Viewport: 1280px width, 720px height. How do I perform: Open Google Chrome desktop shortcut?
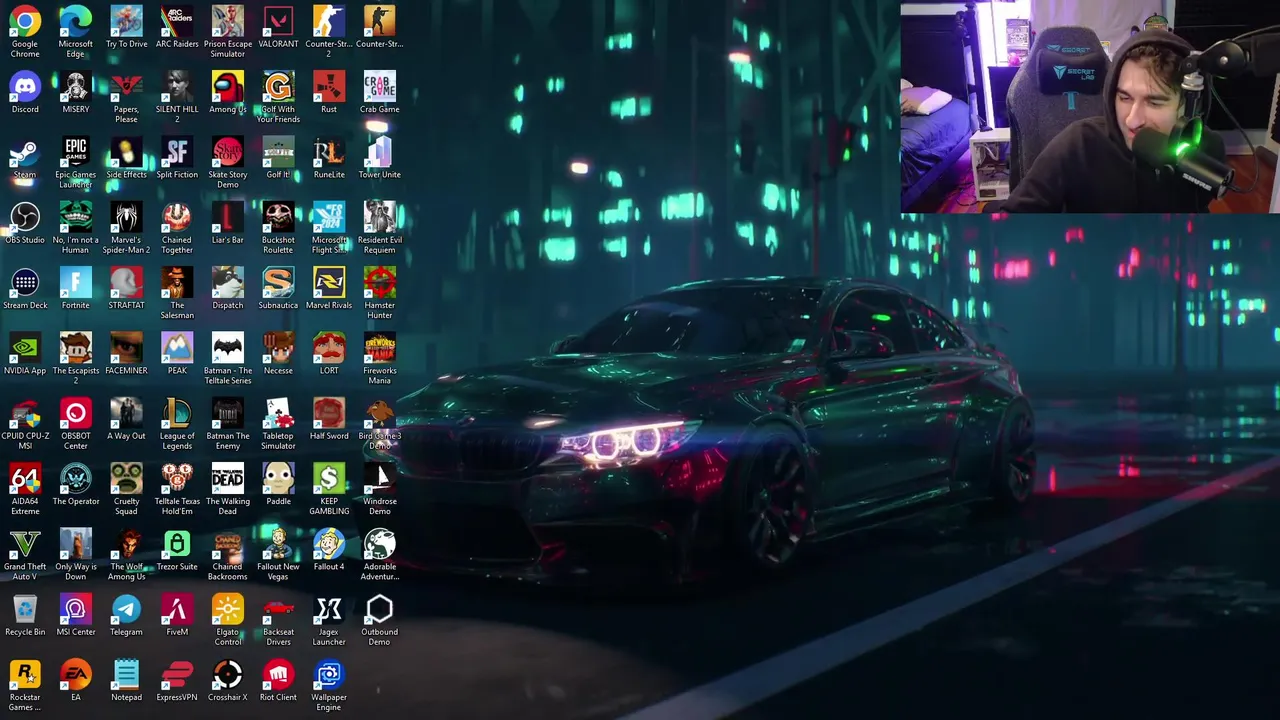tap(25, 22)
